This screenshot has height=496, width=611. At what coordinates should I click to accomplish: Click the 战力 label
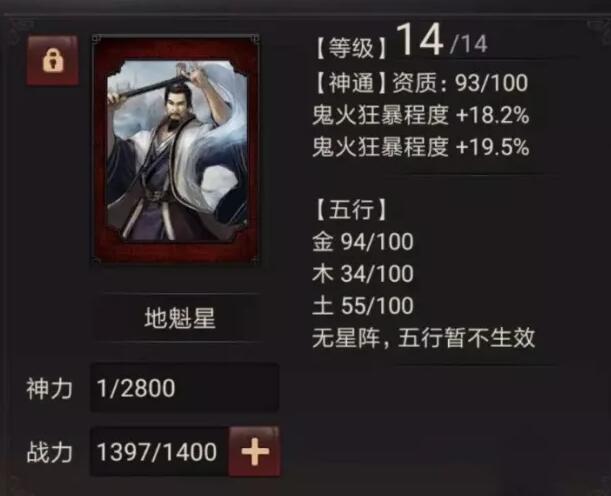click(x=49, y=452)
